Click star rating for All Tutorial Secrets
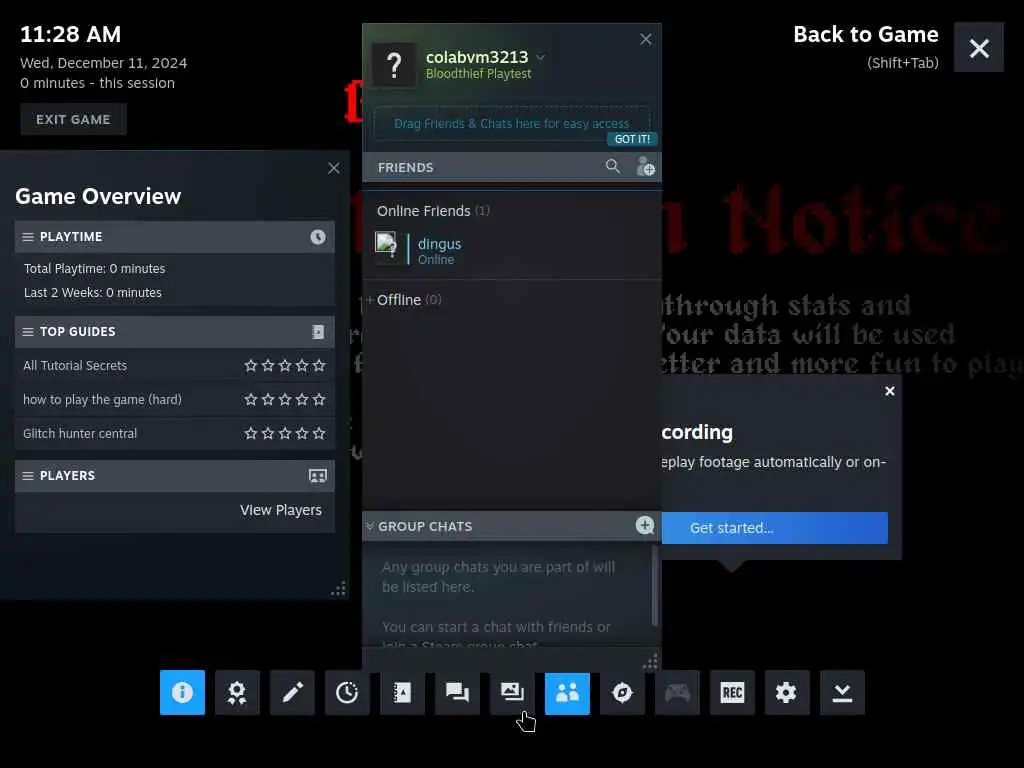Viewport: 1024px width, 768px height. pyautogui.click(x=285, y=366)
